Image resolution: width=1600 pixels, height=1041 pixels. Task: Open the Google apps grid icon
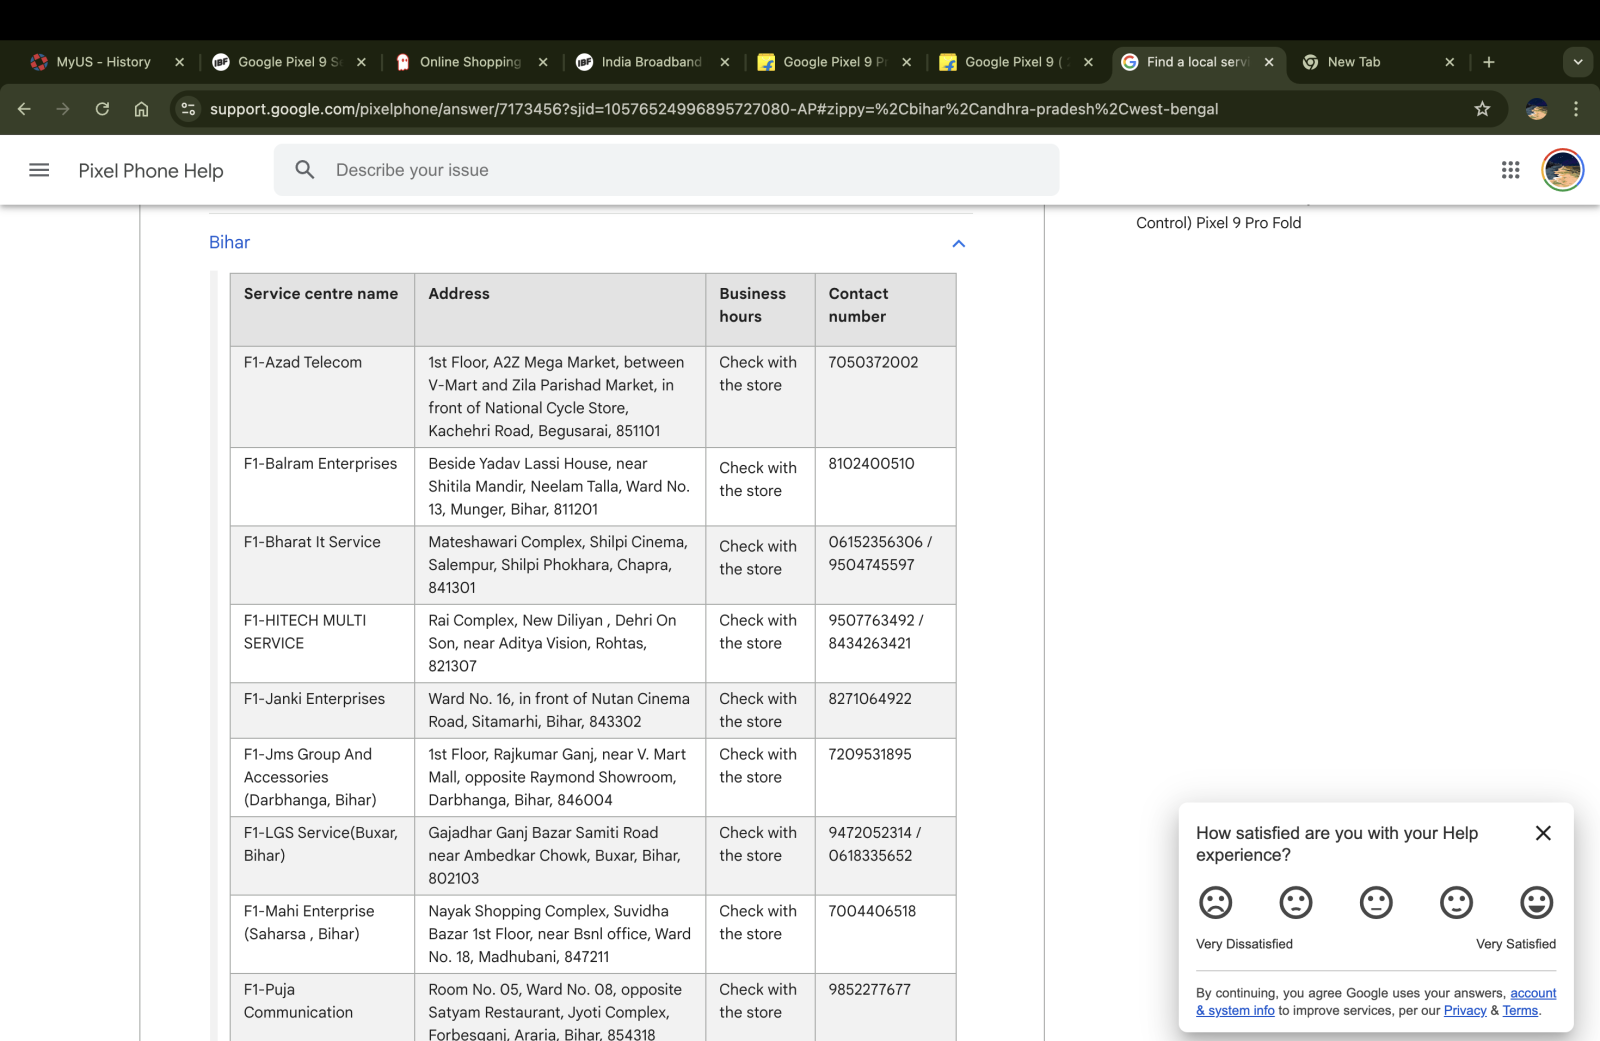click(1510, 170)
